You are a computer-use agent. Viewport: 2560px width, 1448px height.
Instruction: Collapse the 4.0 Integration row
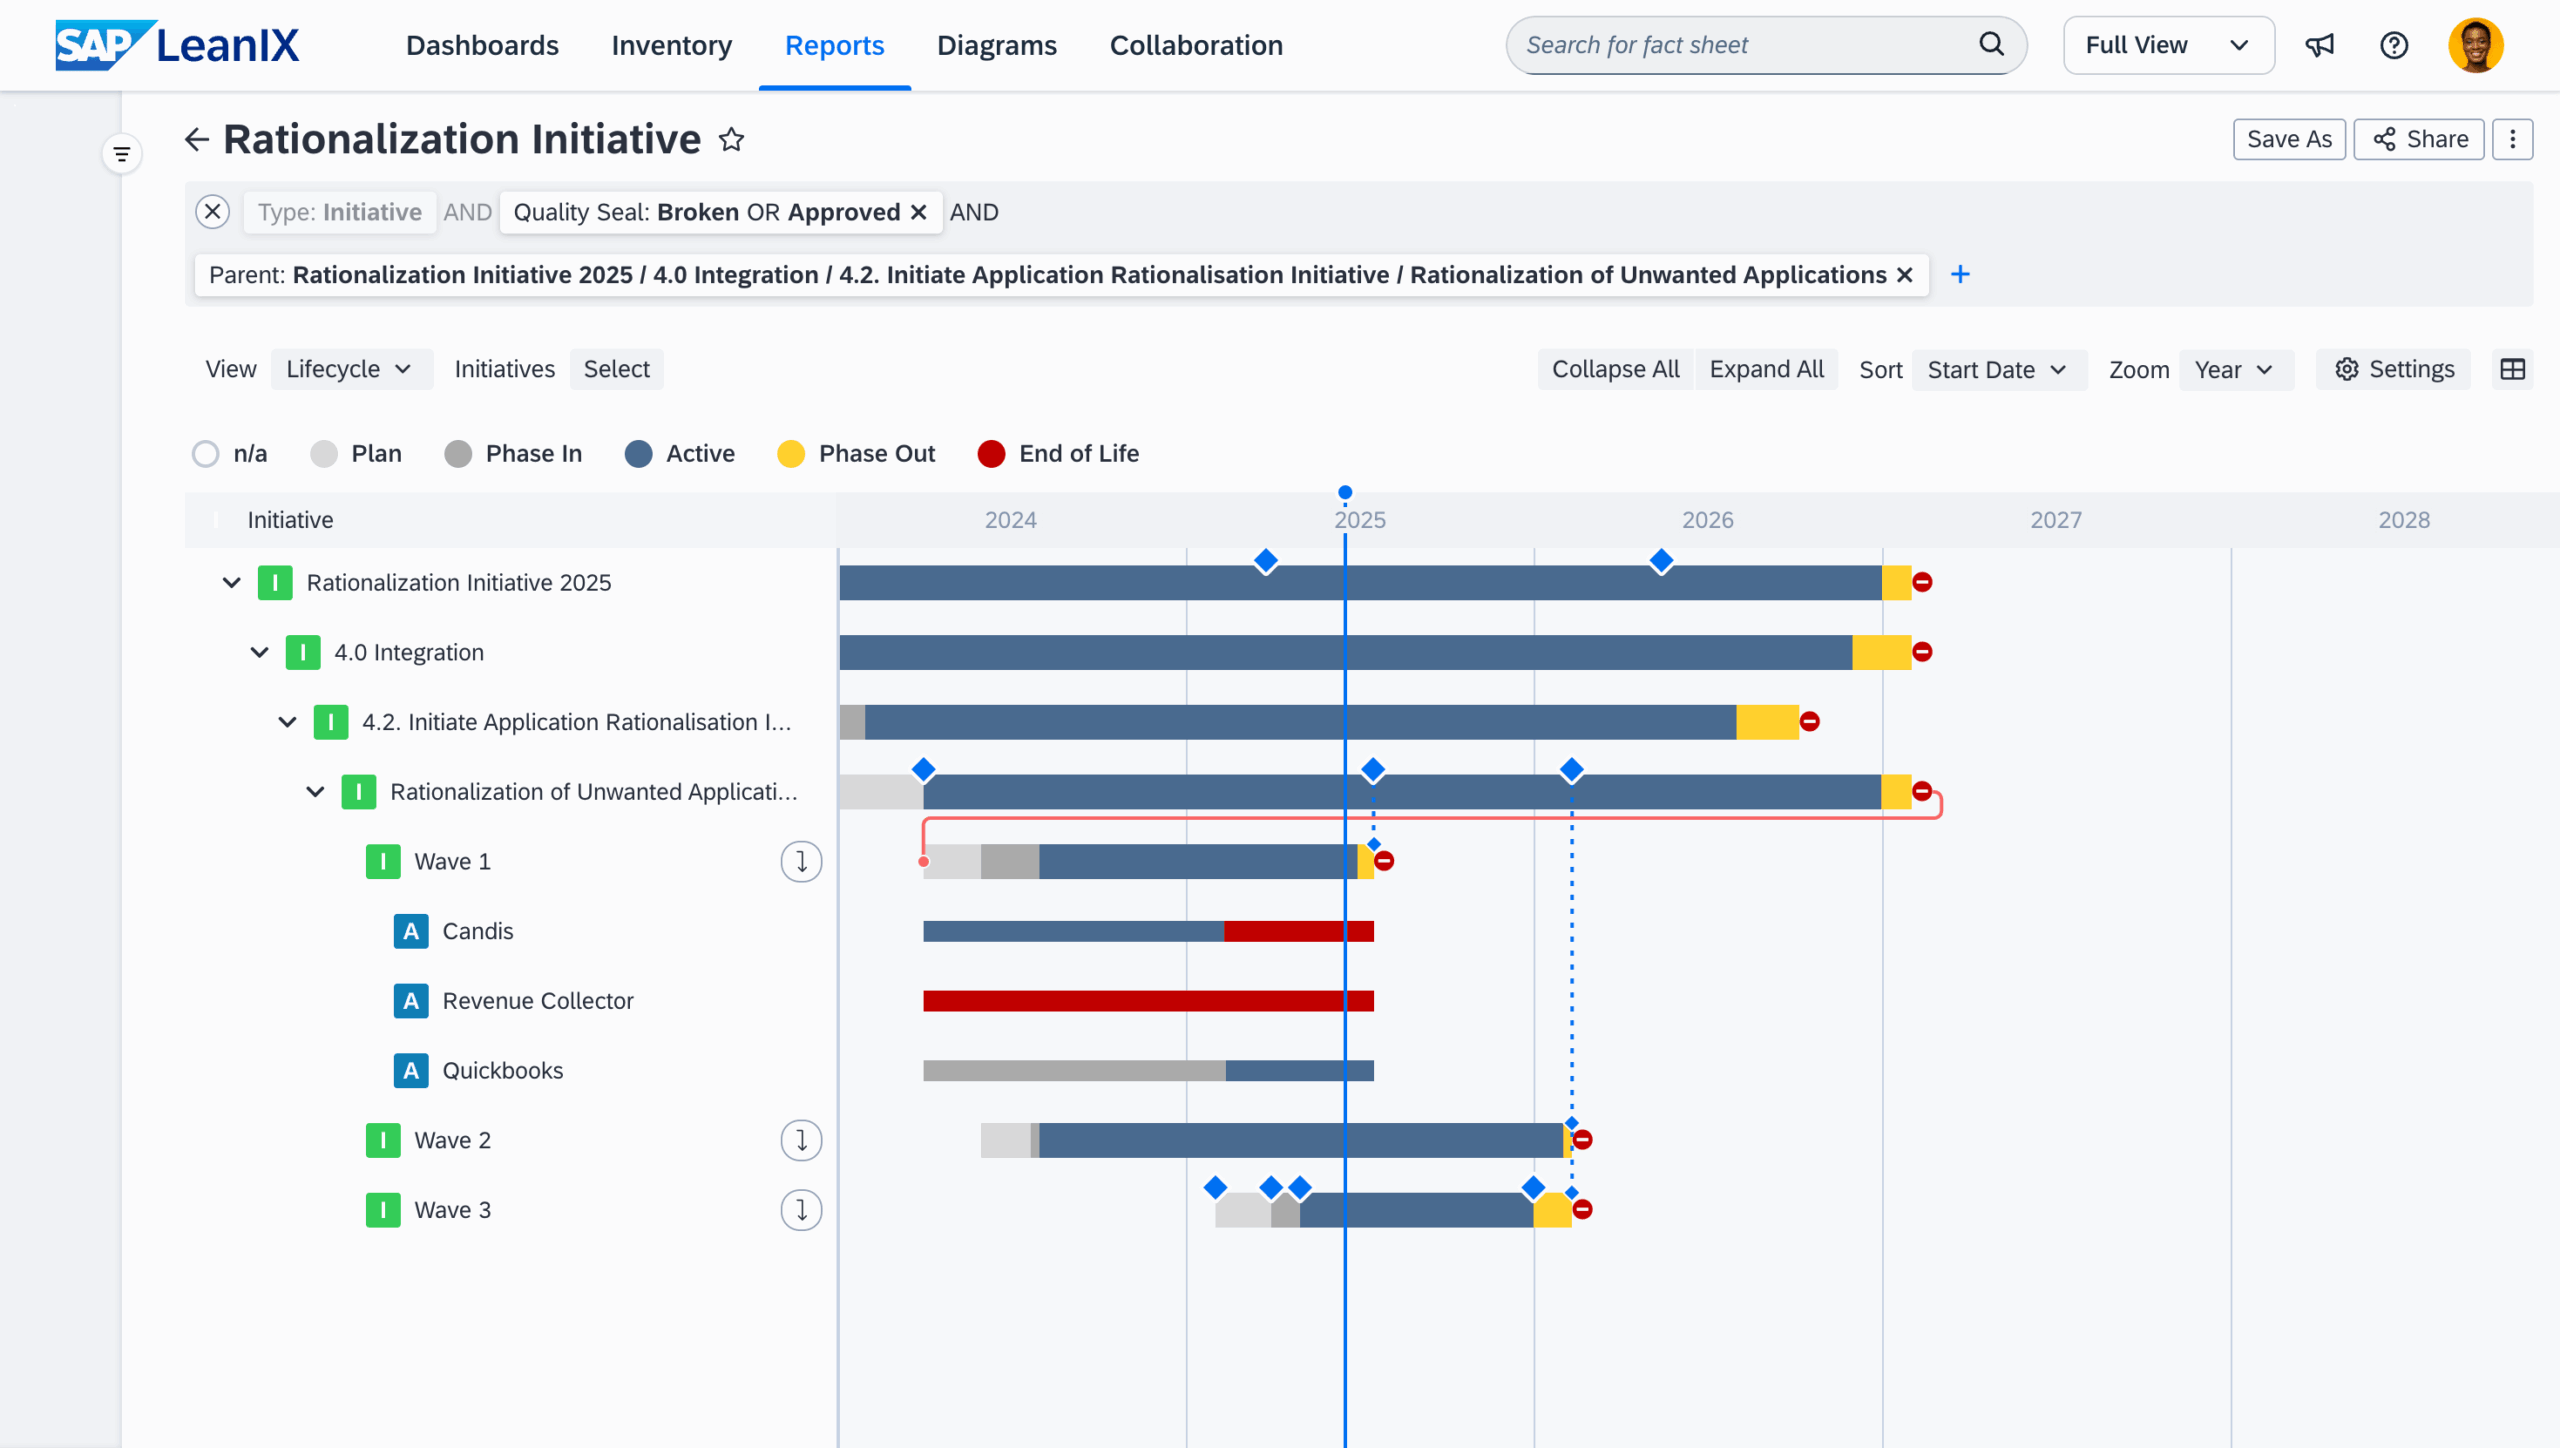tap(259, 652)
